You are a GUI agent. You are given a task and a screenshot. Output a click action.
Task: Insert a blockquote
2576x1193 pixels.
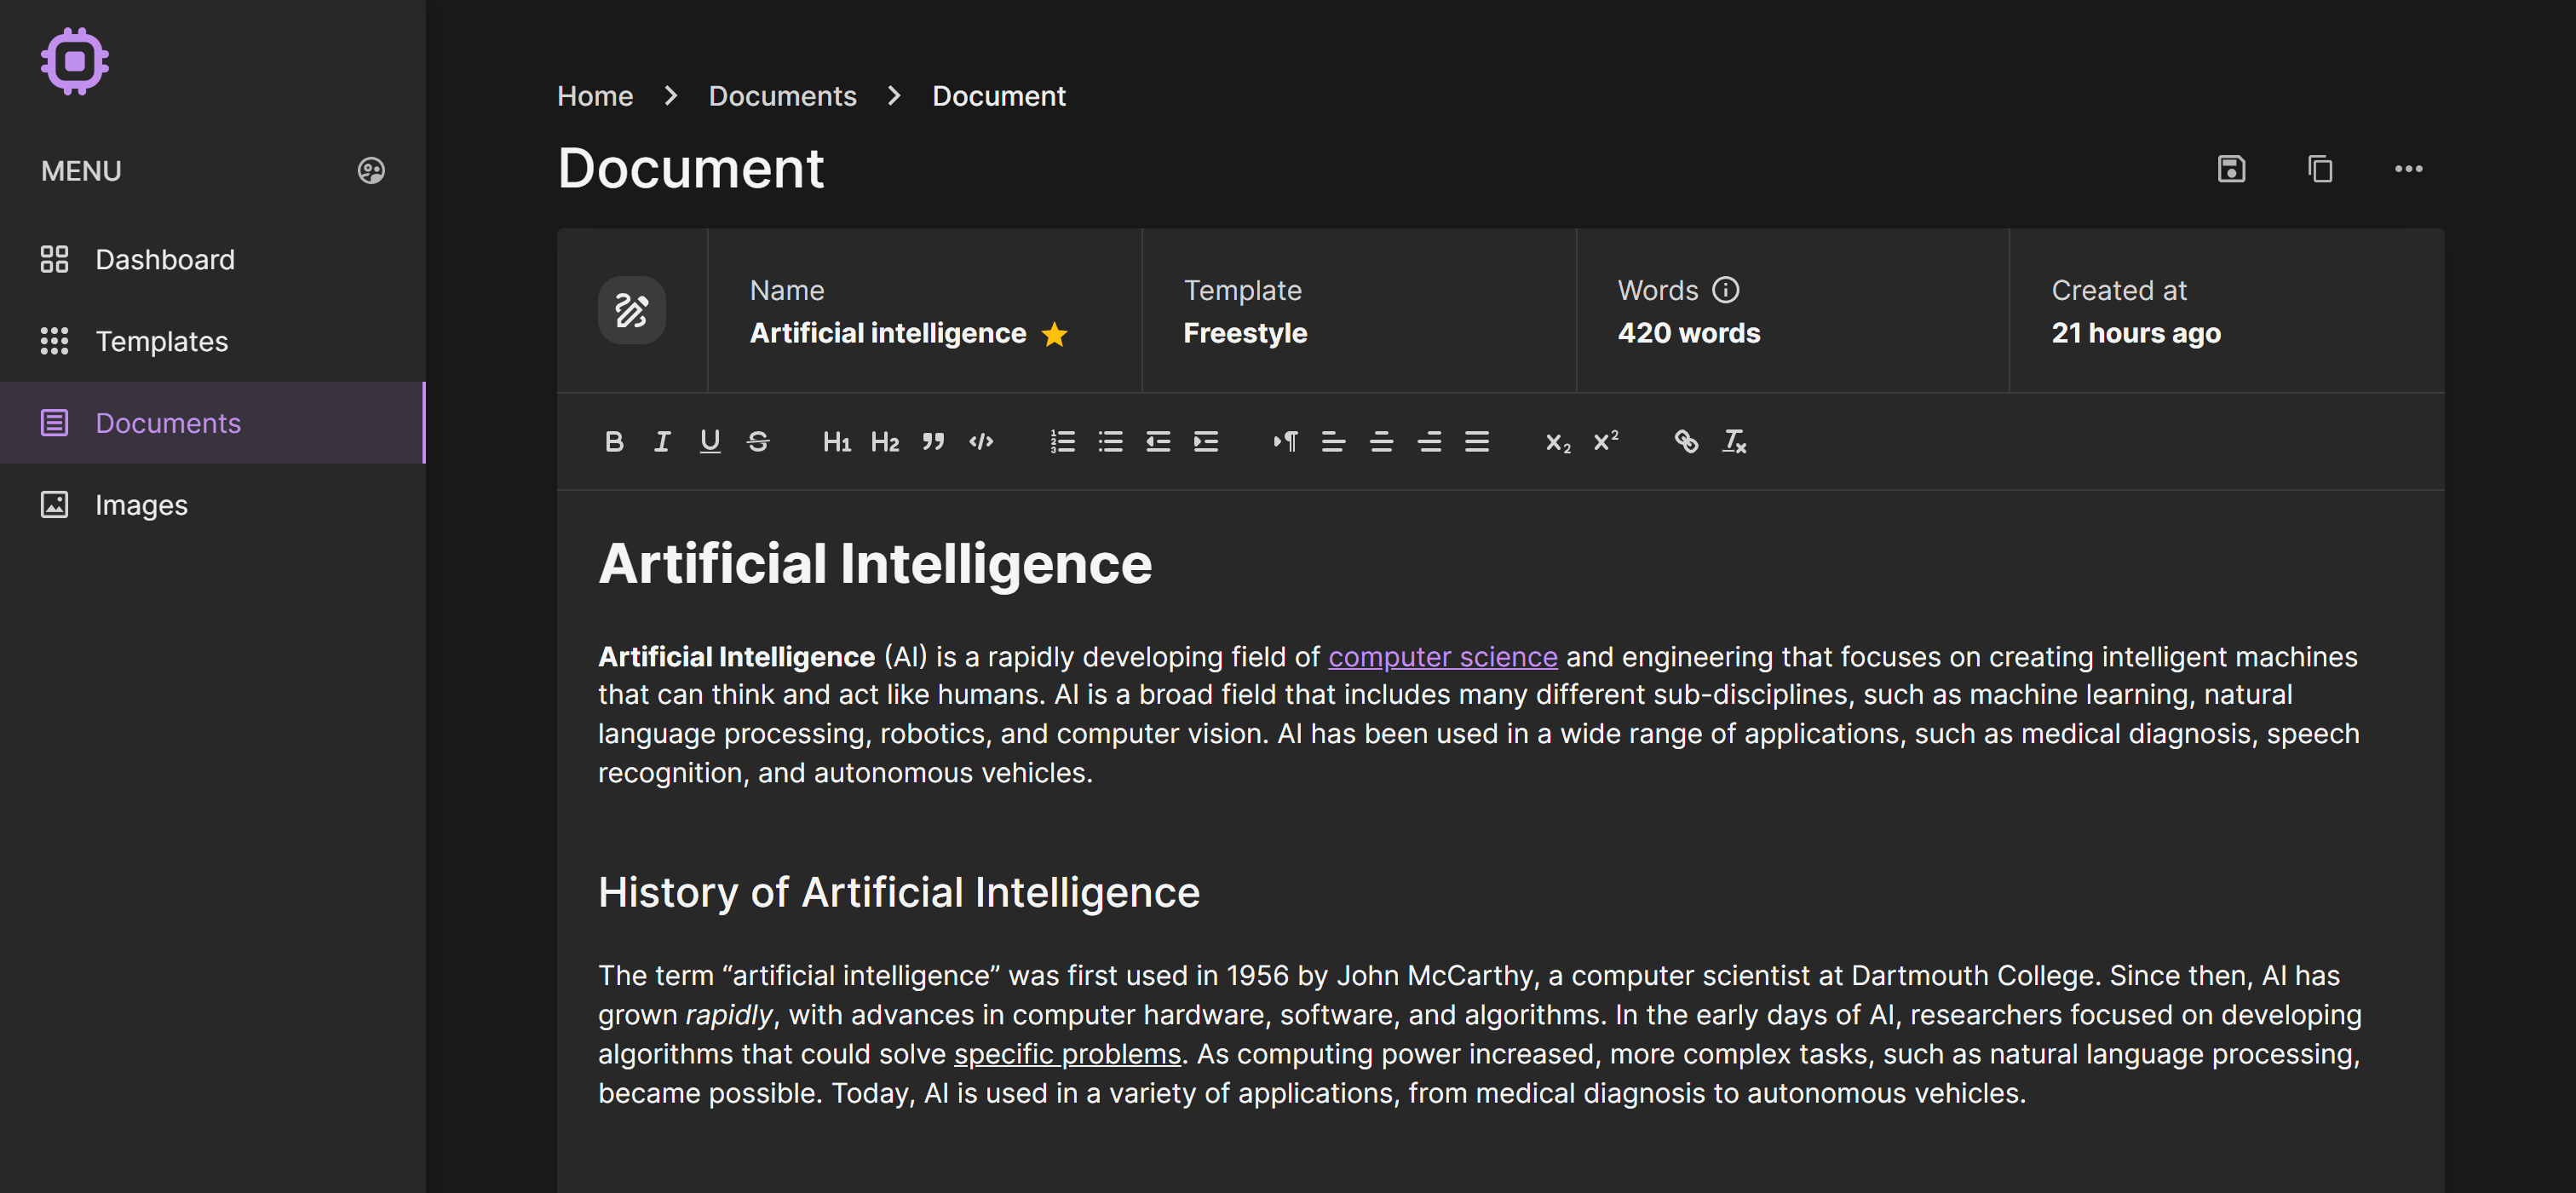[x=933, y=441]
